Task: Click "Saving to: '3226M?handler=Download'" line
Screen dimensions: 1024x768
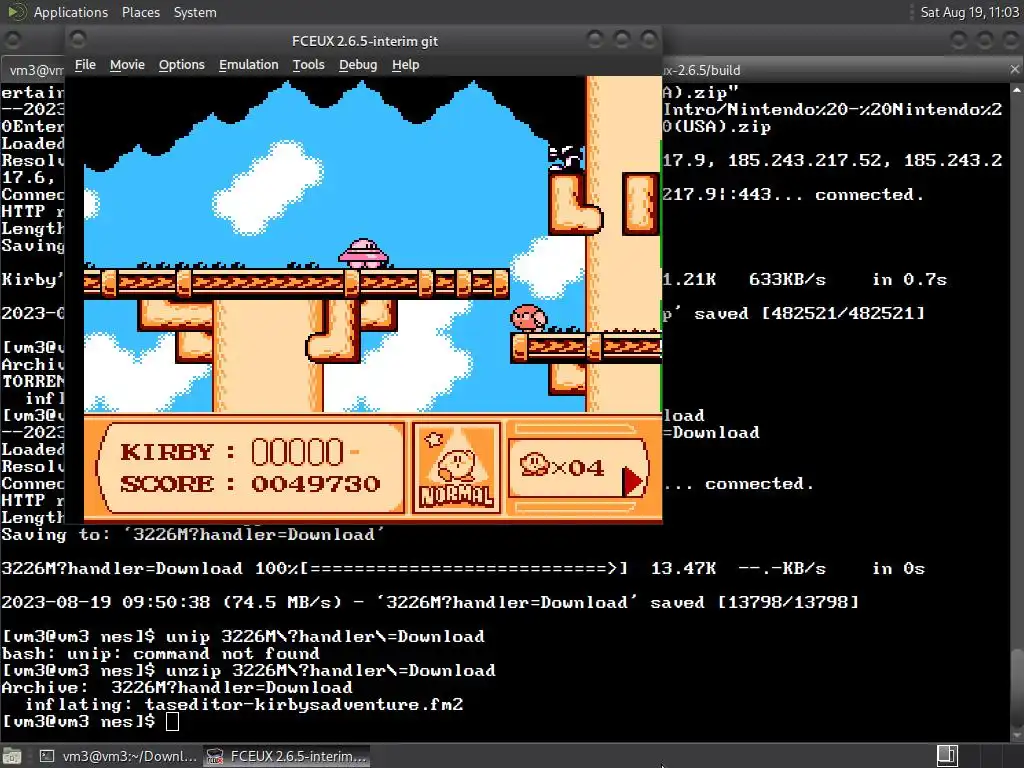Action: (193, 534)
